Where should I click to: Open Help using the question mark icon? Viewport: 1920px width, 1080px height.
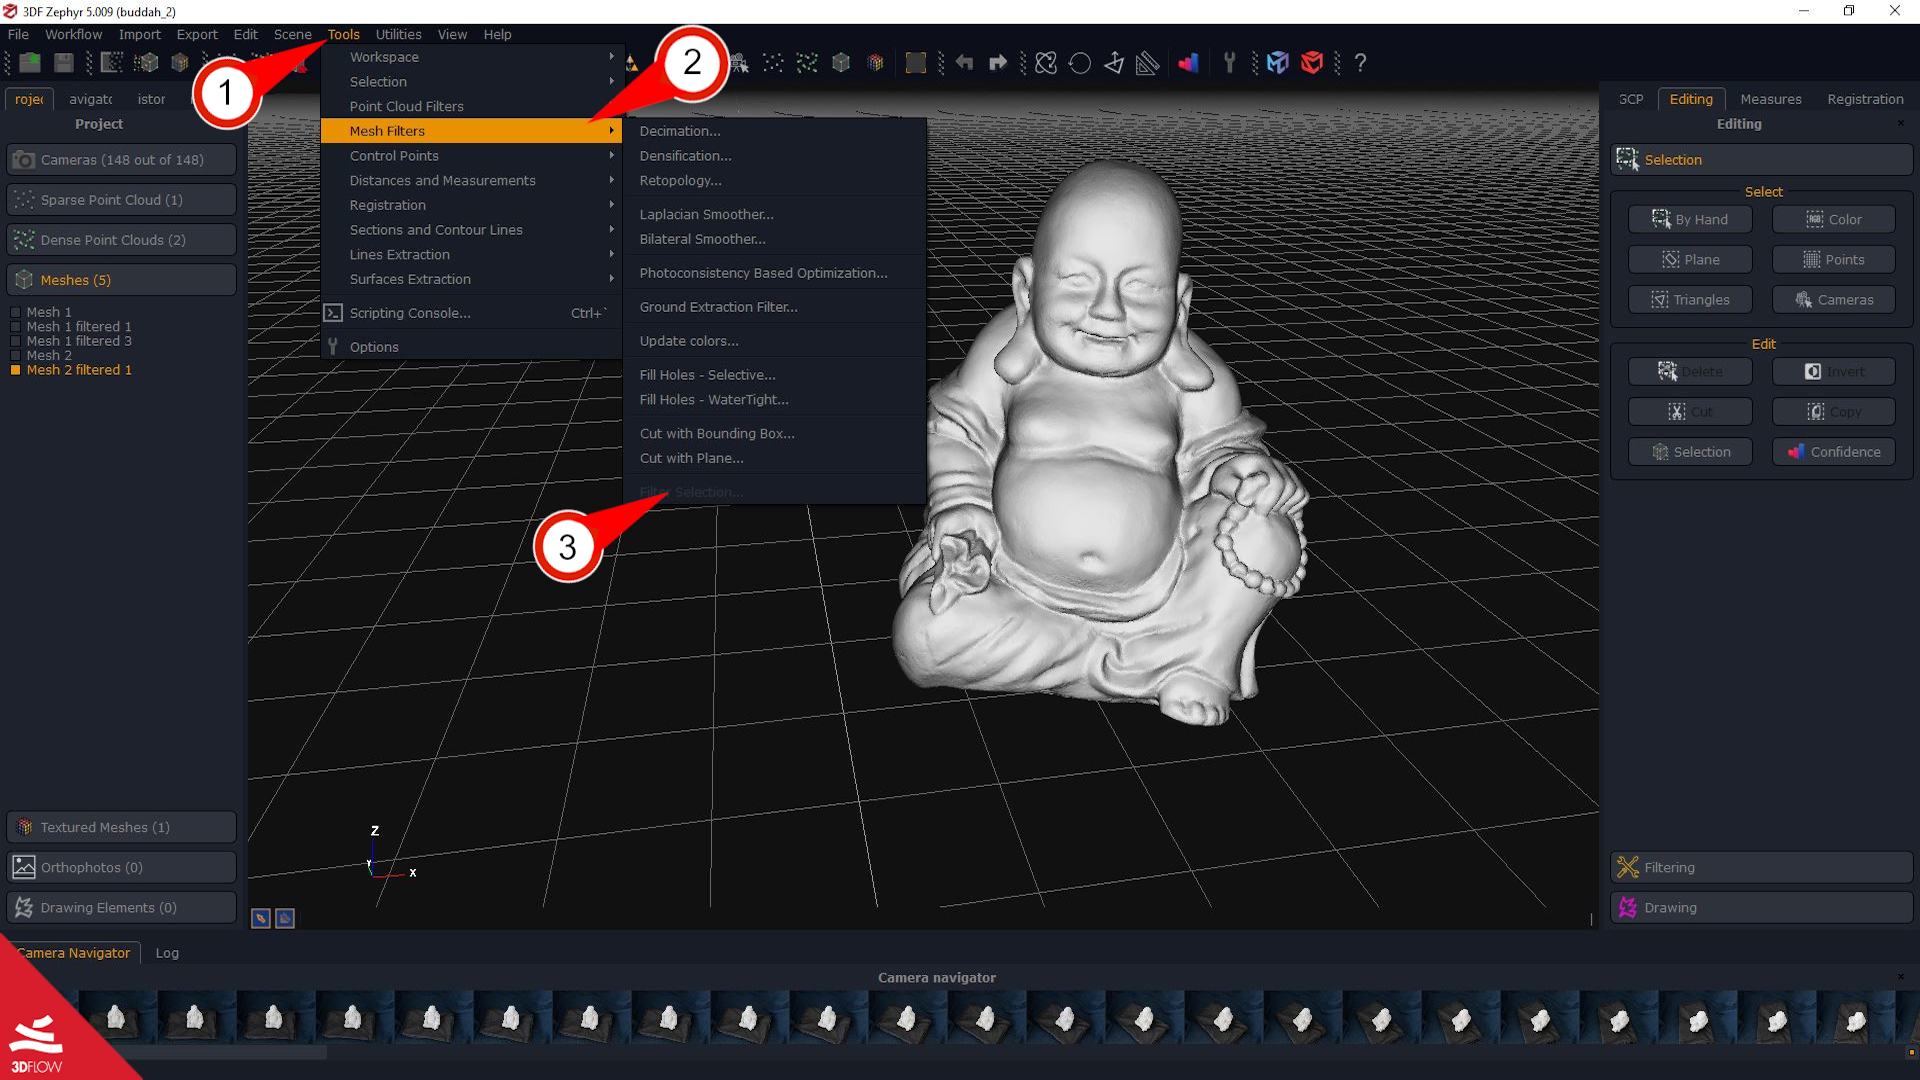pyautogui.click(x=1360, y=63)
